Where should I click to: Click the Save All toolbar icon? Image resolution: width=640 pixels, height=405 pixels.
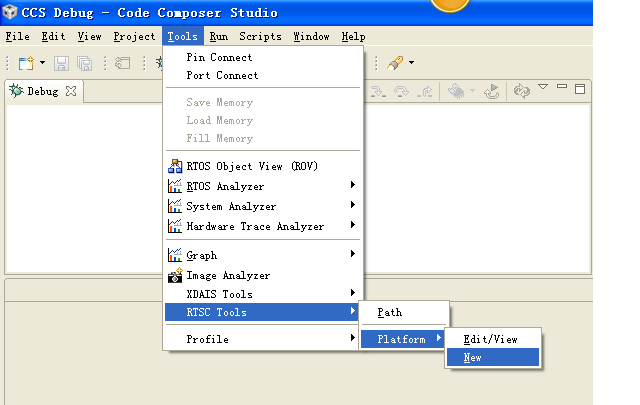[85, 64]
